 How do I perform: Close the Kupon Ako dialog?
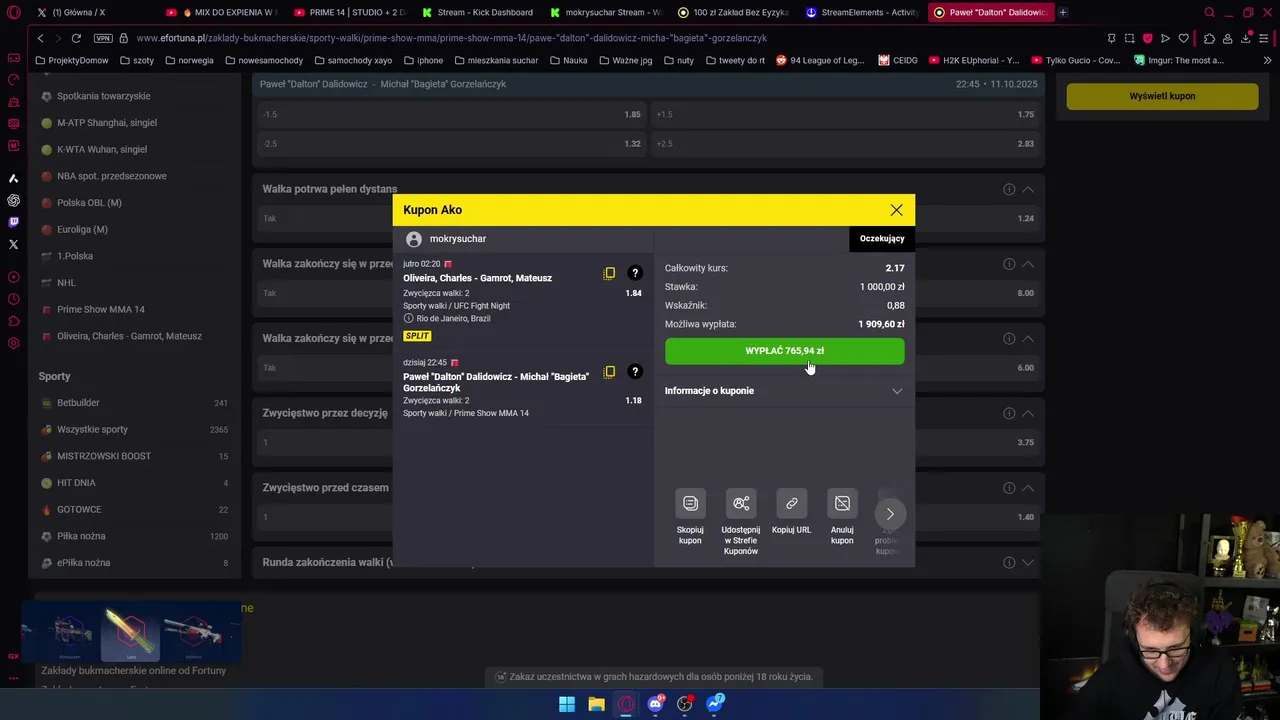[x=896, y=210]
